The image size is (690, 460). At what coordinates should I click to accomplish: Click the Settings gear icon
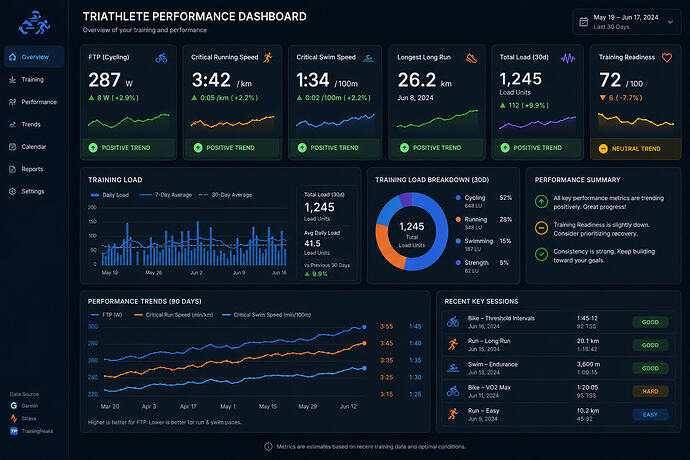click(x=12, y=191)
